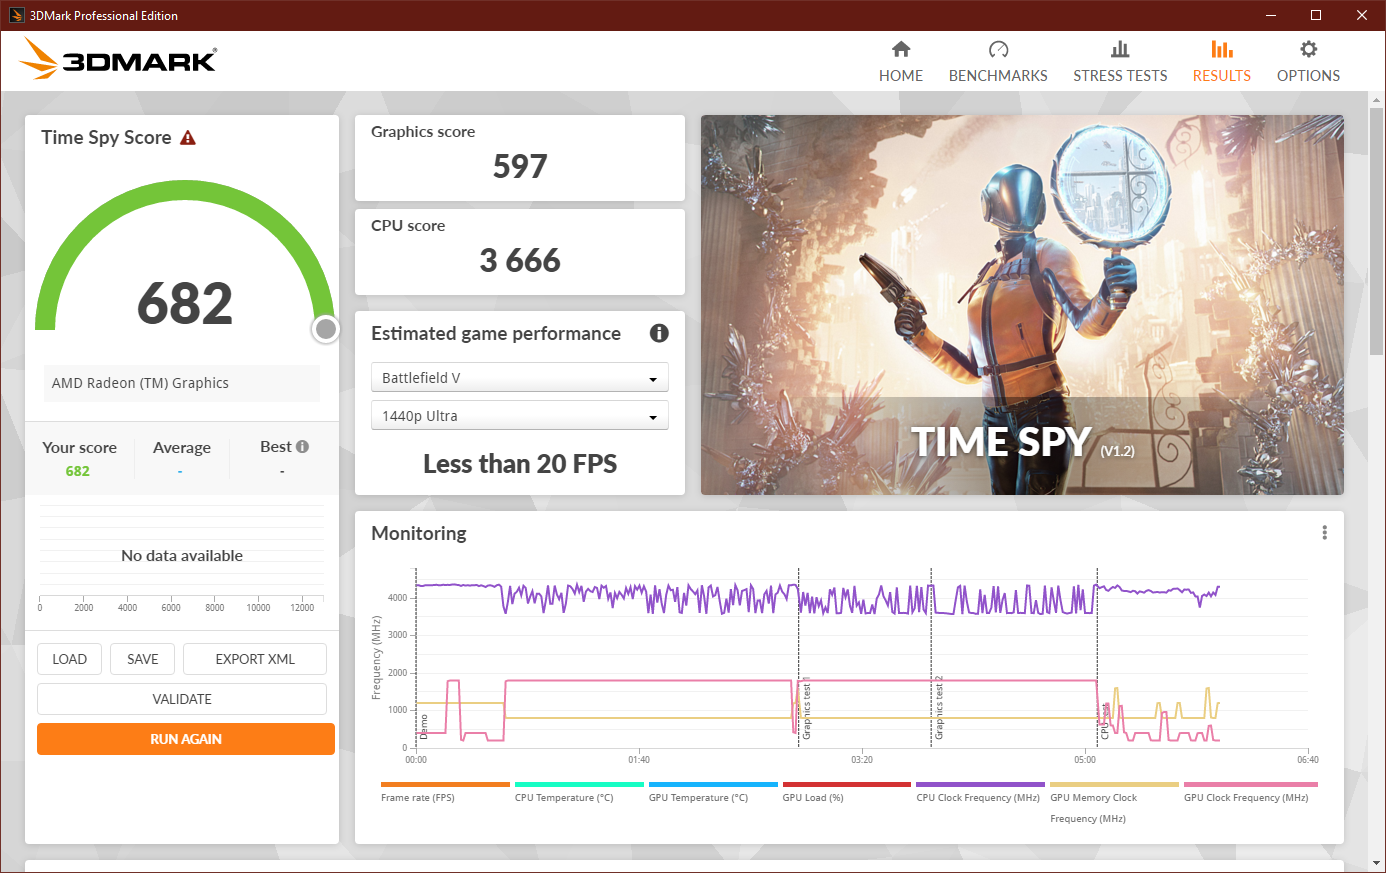This screenshot has width=1386, height=873.
Task: Click the VALIDATE button
Action: coord(182,699)
